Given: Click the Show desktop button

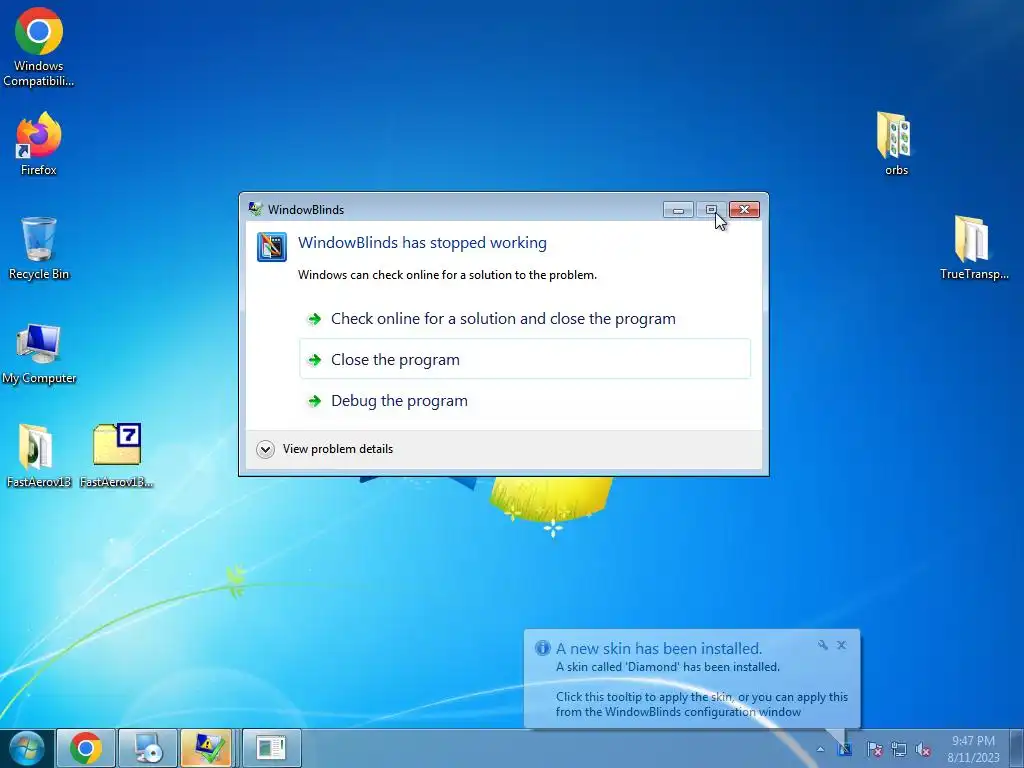Looking at the screenshot, I should click(x=1017, y=748).
